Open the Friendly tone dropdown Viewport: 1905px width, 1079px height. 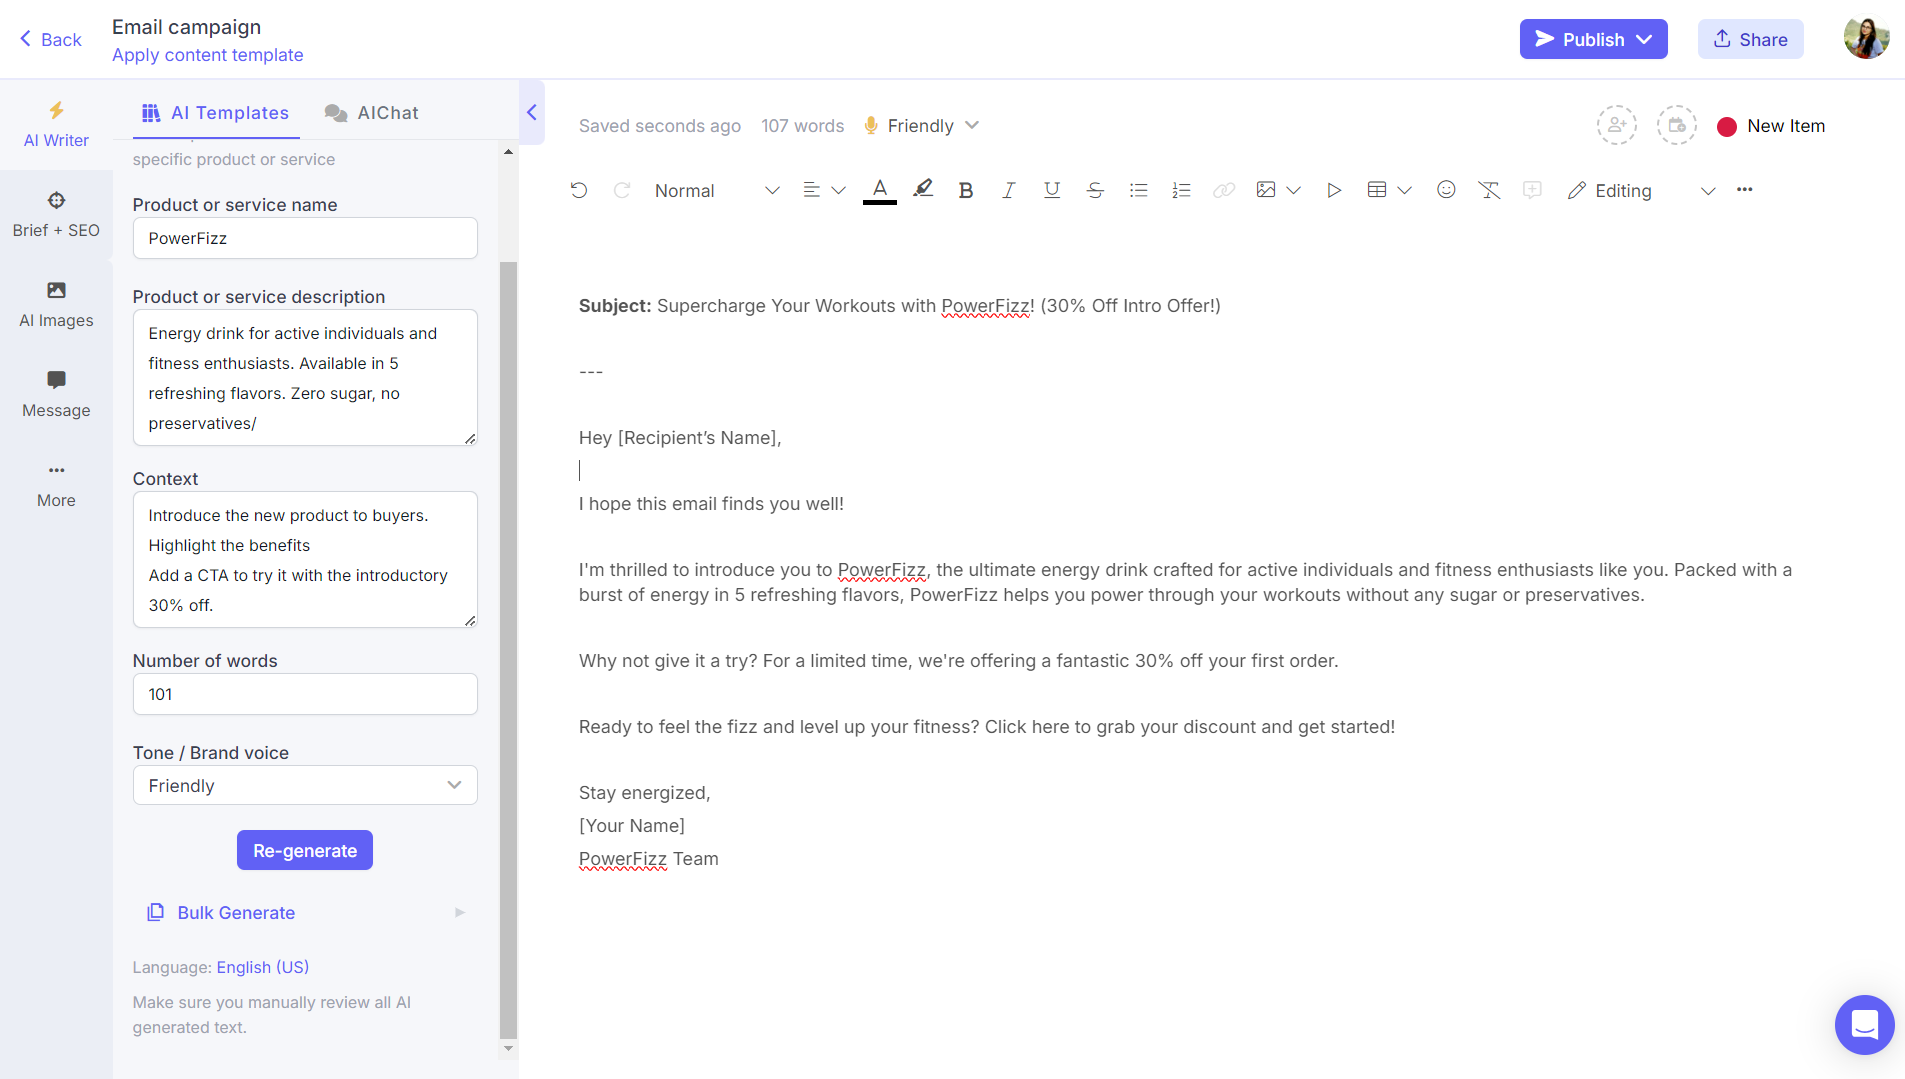point(921,125)
